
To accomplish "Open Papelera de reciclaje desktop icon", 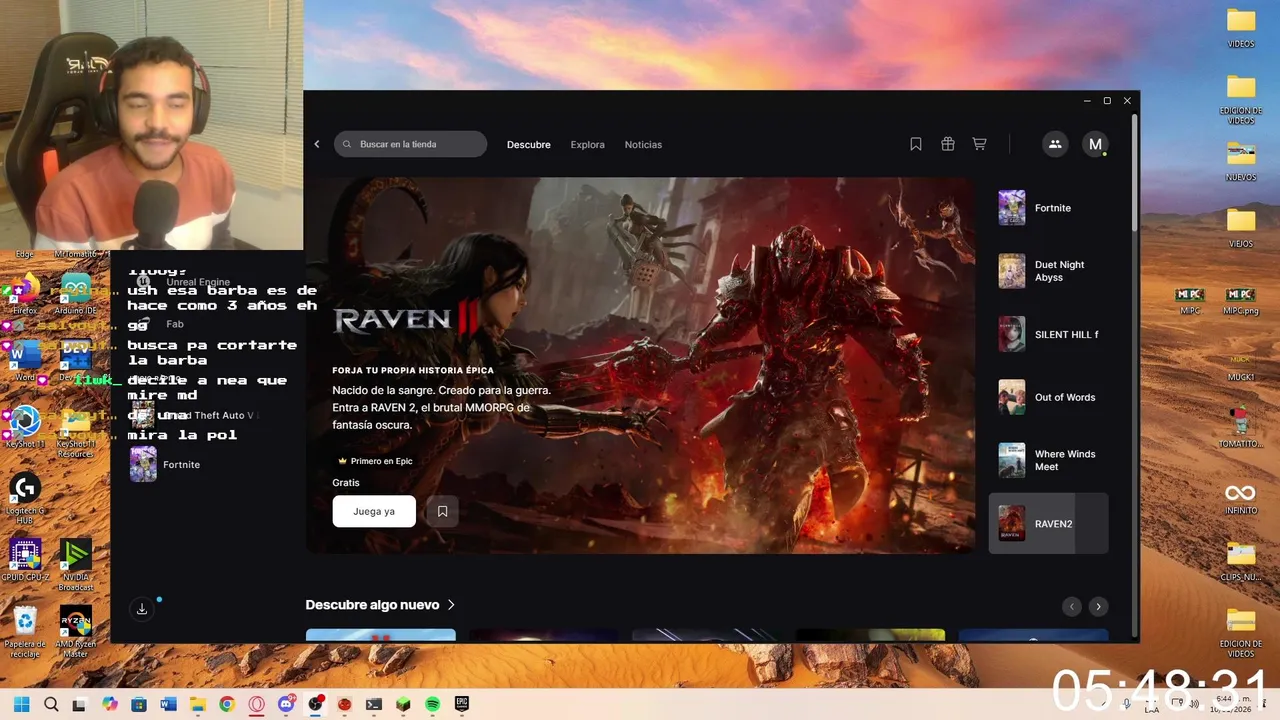I will (x=24, y=631).
